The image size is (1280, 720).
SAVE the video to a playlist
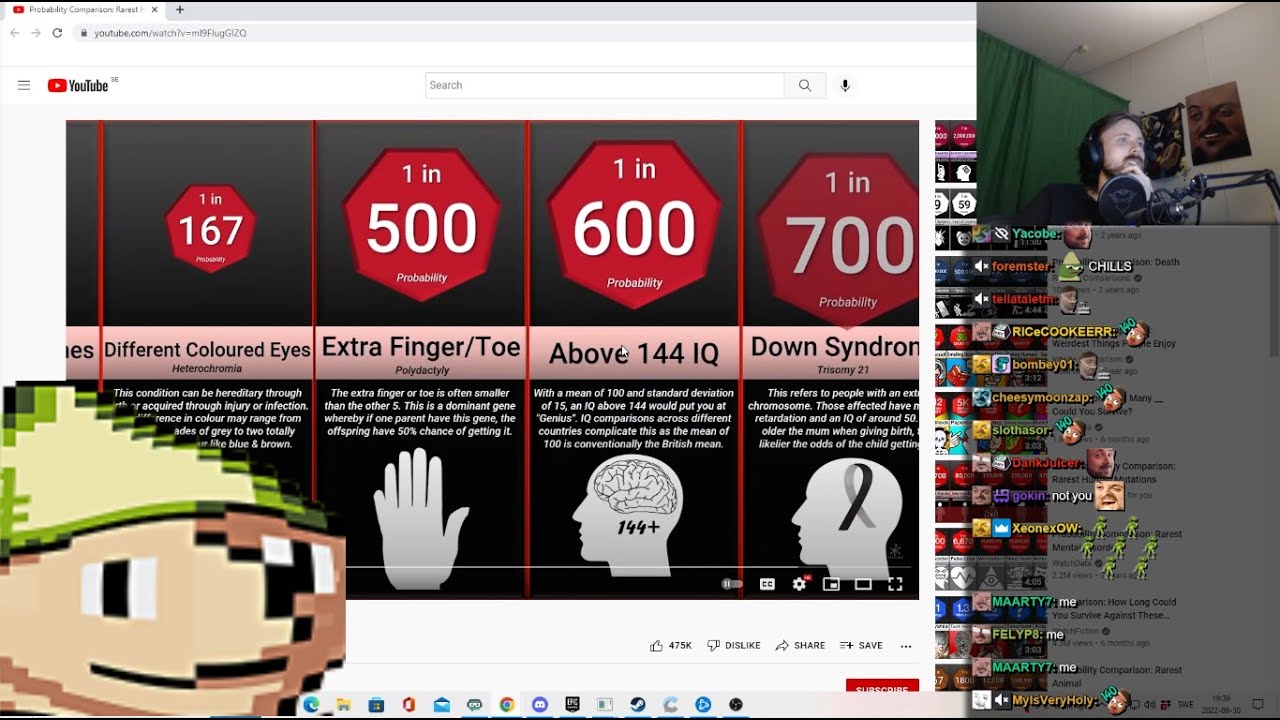point(861,646)
